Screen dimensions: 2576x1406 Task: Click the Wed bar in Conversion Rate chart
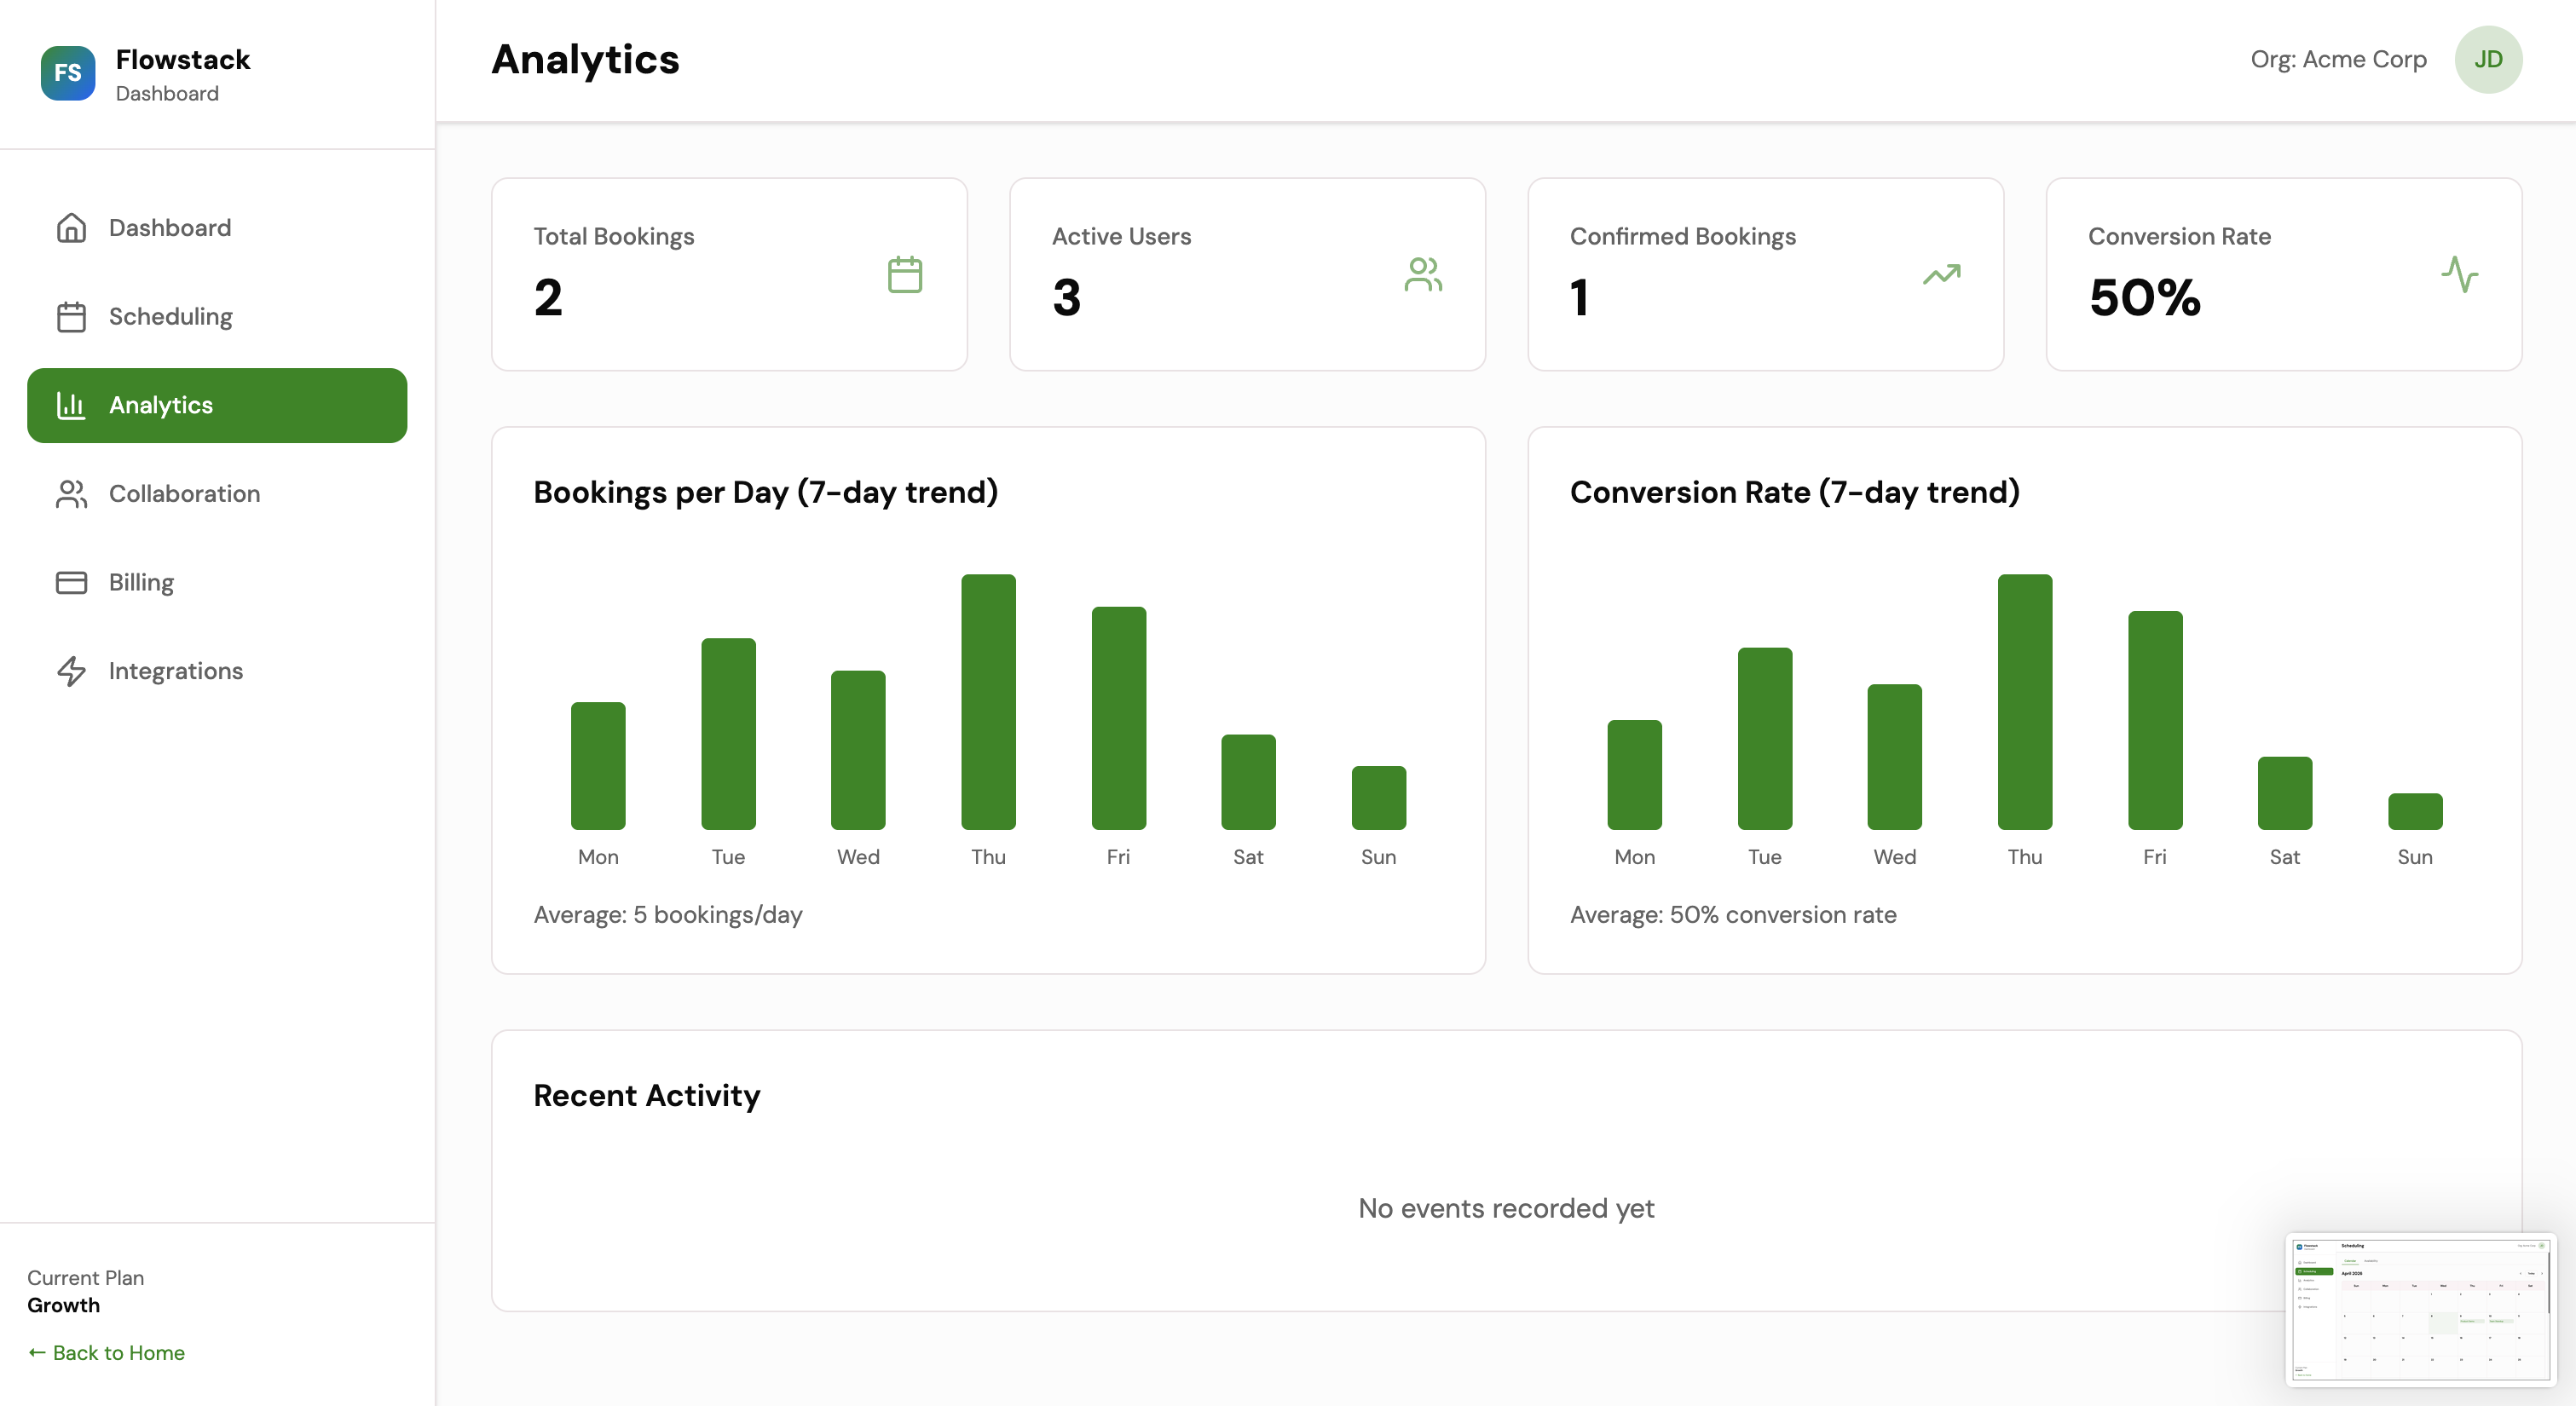coord(1894,756)
